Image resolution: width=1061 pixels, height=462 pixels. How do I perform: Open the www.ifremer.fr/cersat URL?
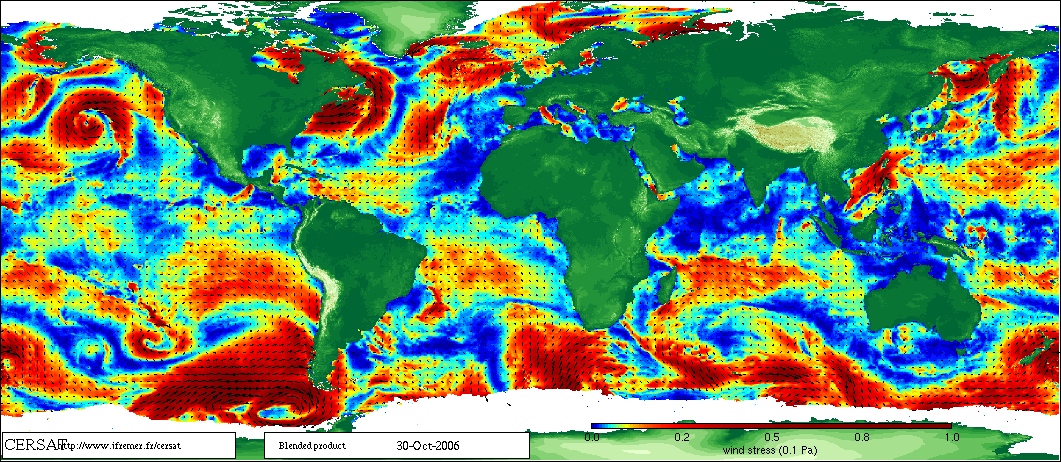[x=120, y=446]
